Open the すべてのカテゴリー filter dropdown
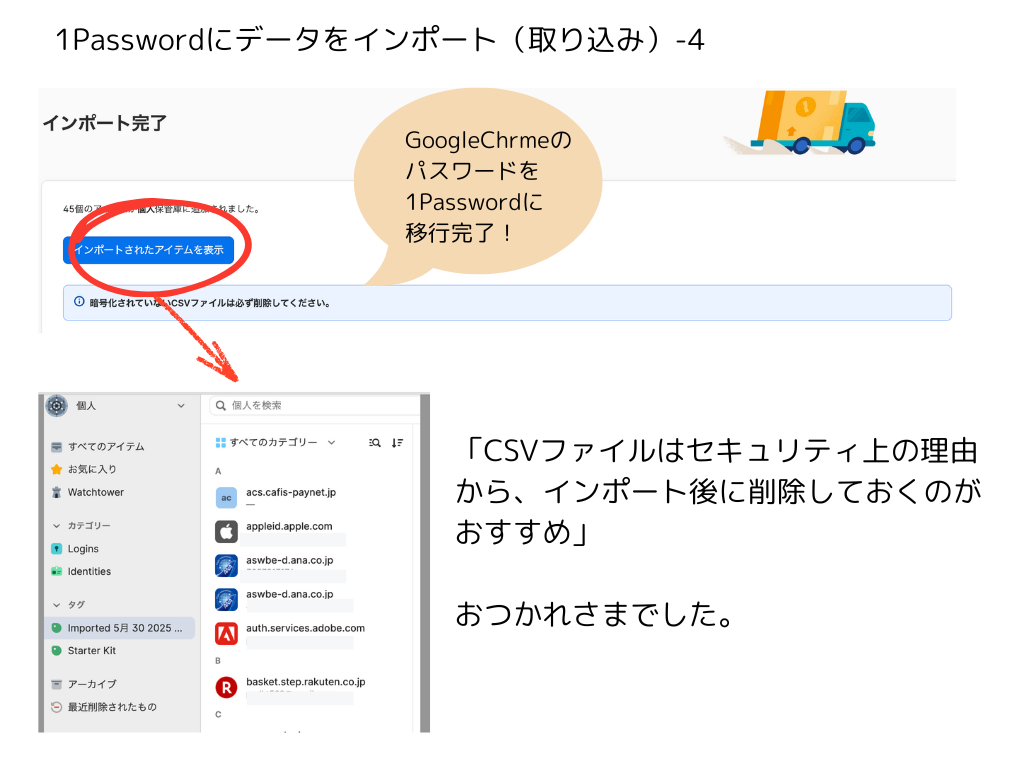This screenshot has height=768, width=1024. click(x=276, y=443)
